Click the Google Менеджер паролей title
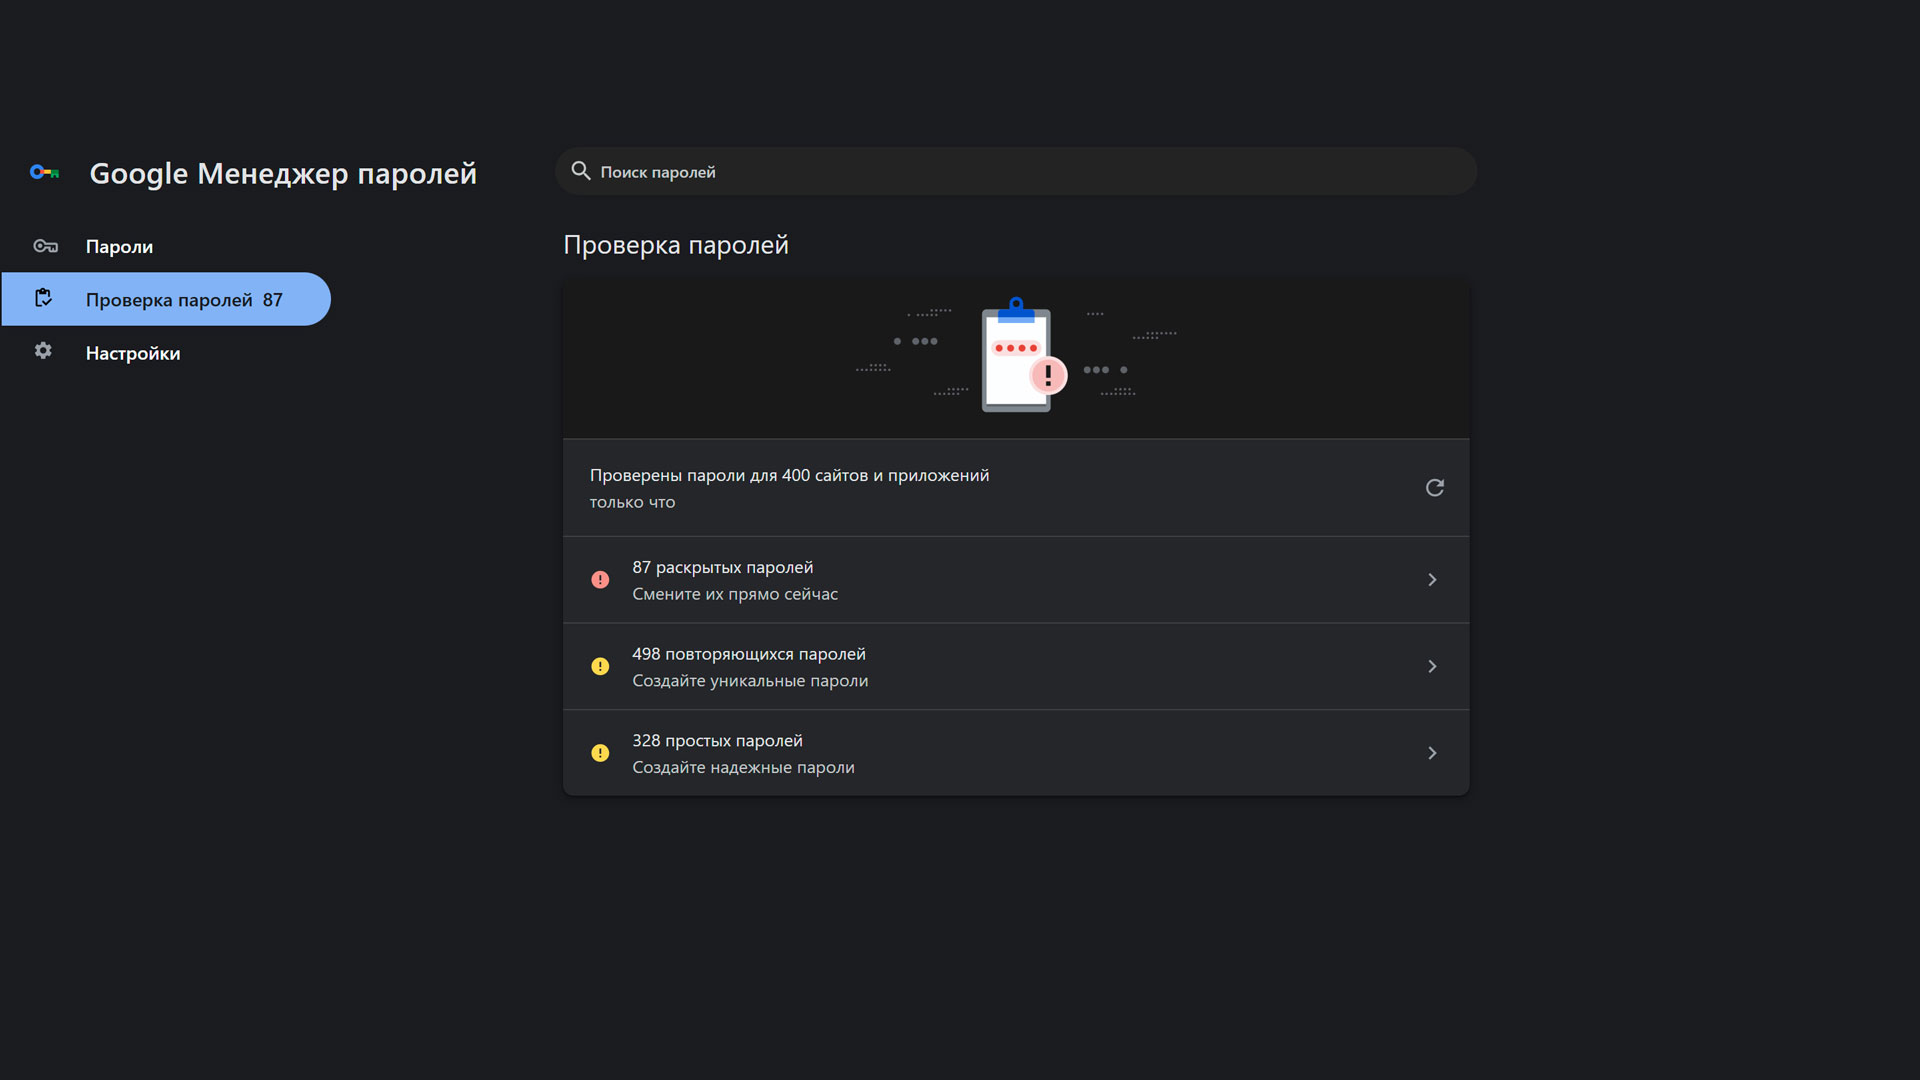Viewport: 1920px width, 1080px height. point(283,174)
